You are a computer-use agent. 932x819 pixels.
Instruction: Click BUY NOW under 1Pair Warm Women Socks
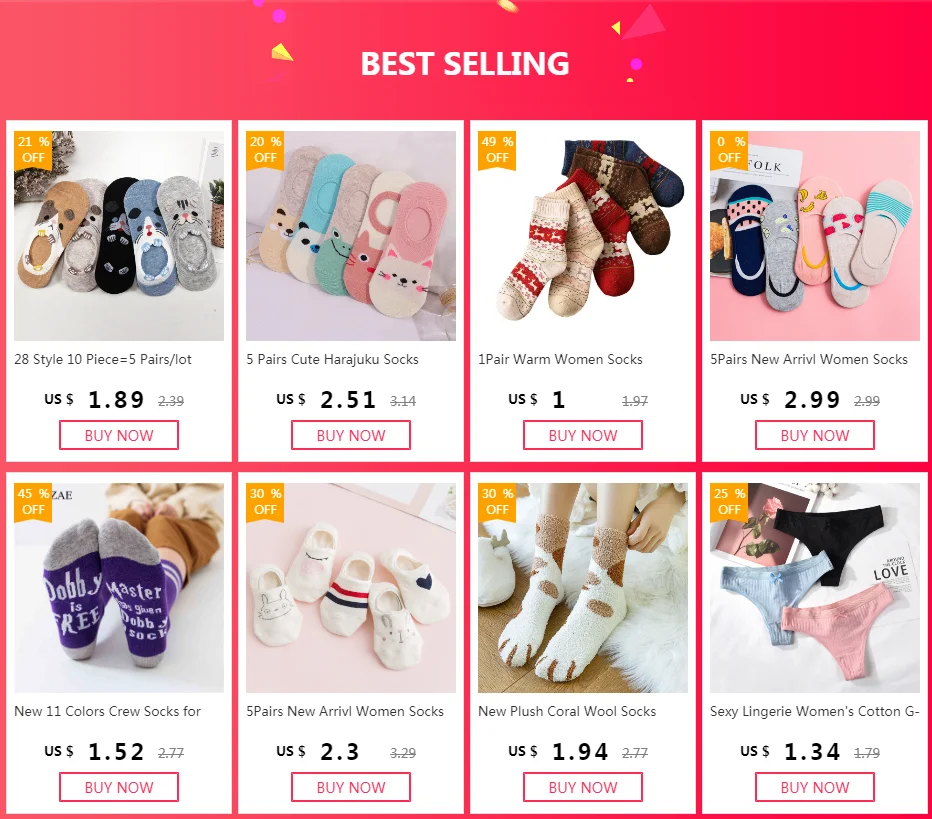[x=583, y=435]
